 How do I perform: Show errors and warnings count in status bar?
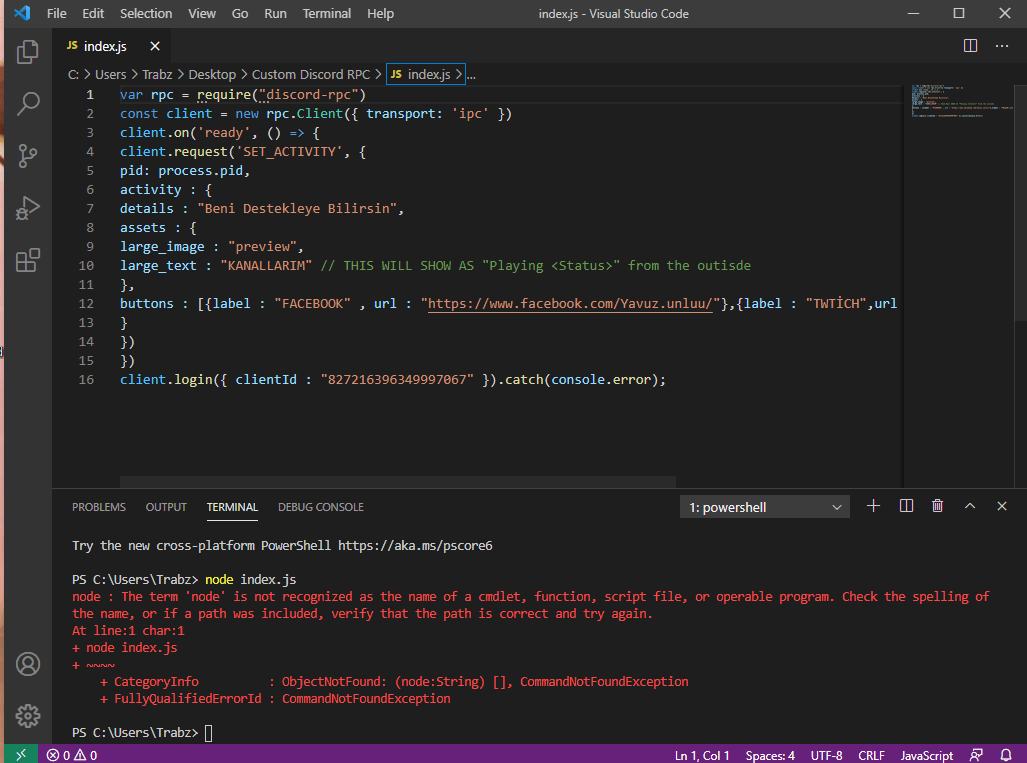[x=72, y=755]
